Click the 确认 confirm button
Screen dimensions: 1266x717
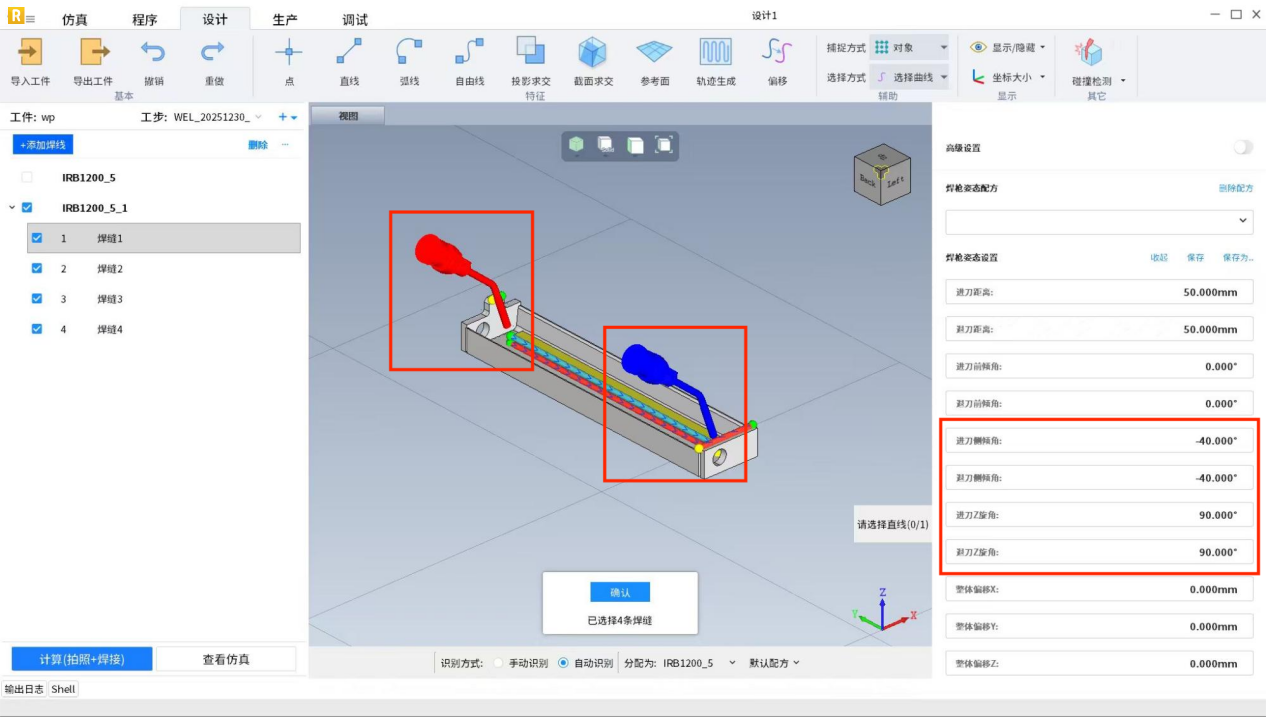[x=620, y=592]
